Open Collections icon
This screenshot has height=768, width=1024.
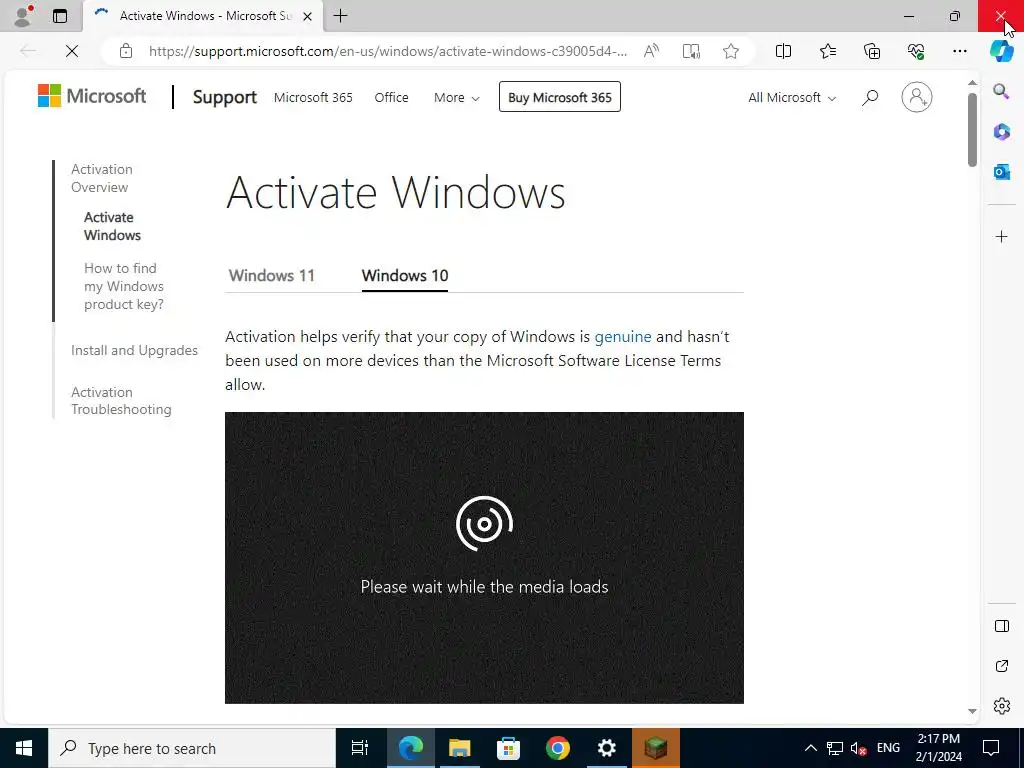[x=872, y=51]
